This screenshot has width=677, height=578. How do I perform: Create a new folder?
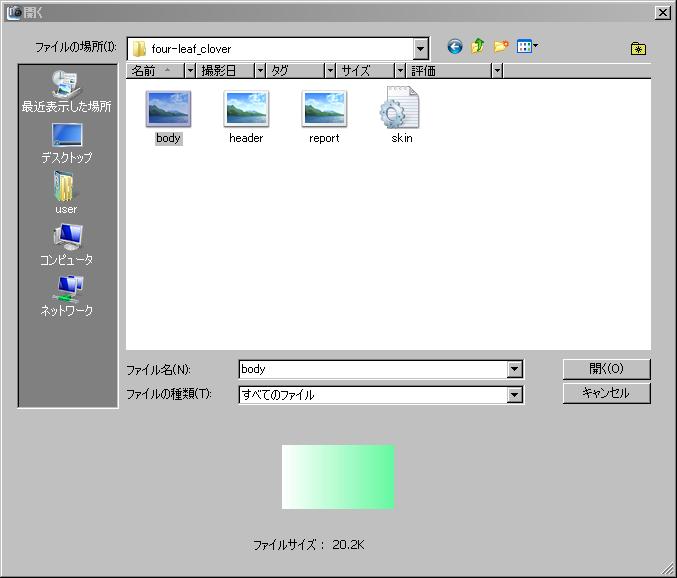pyautogui.click(x=501, y=47)
